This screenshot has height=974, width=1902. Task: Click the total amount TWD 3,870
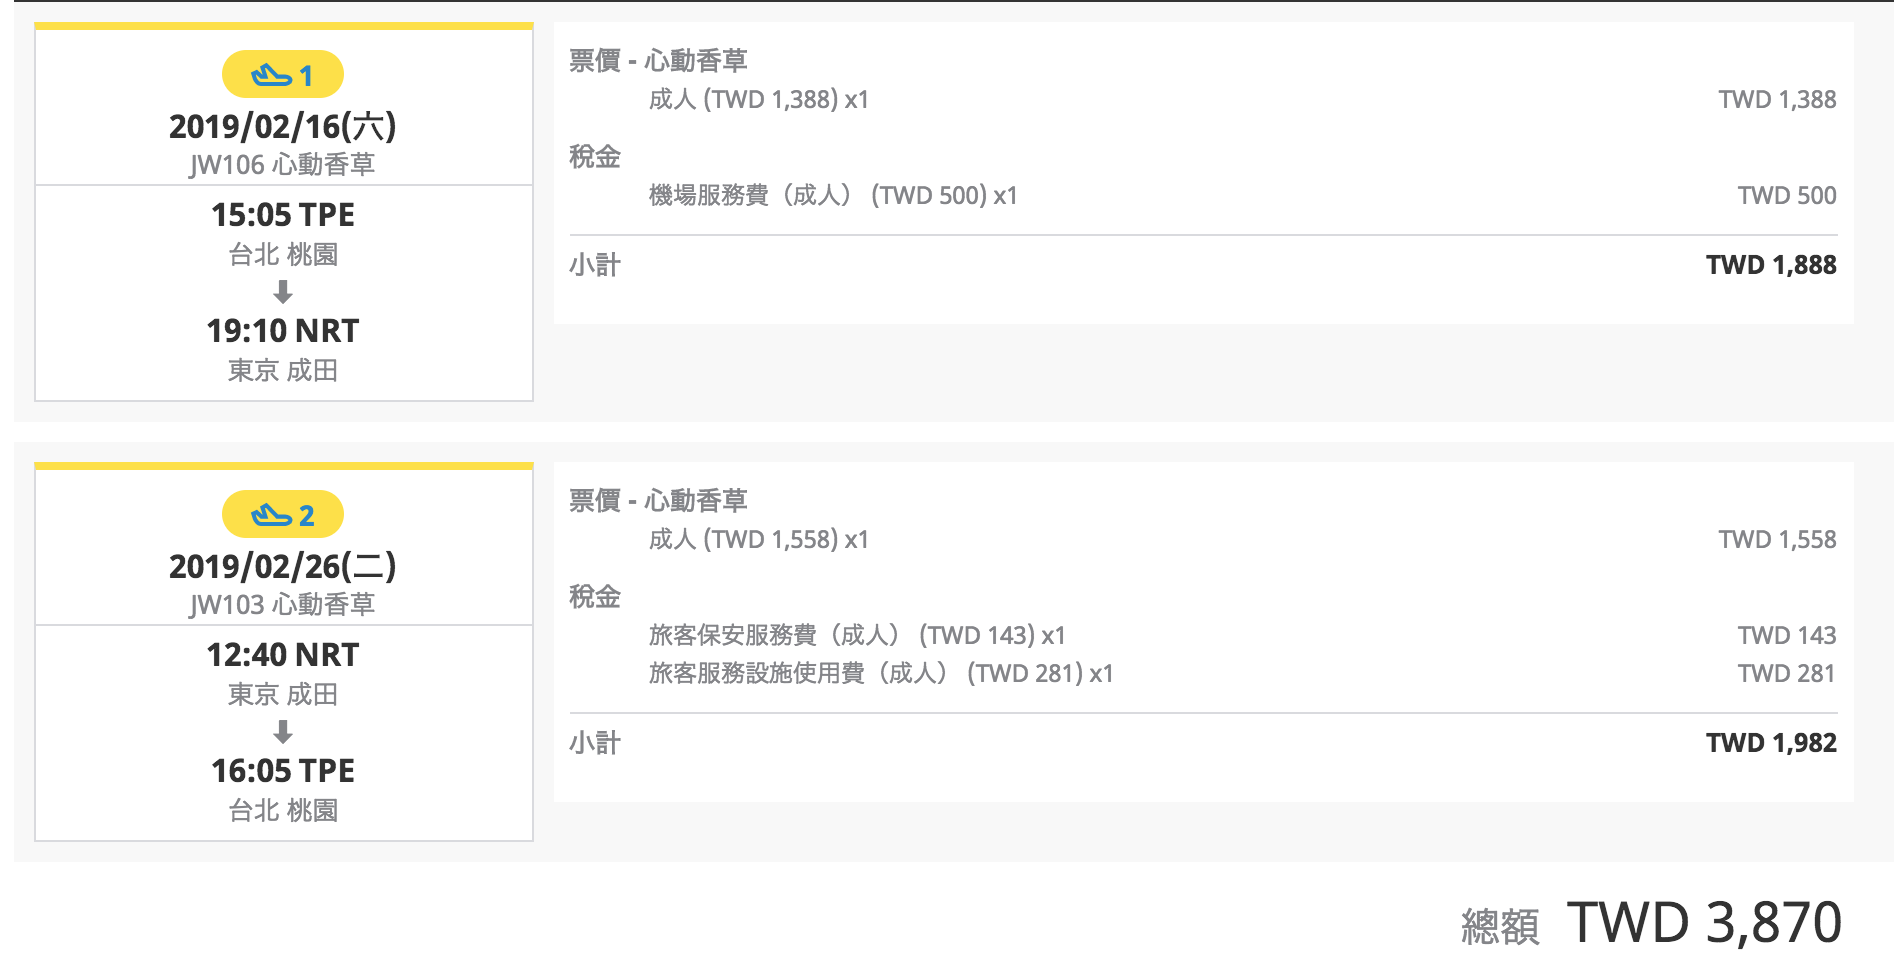click(1704, 922)
